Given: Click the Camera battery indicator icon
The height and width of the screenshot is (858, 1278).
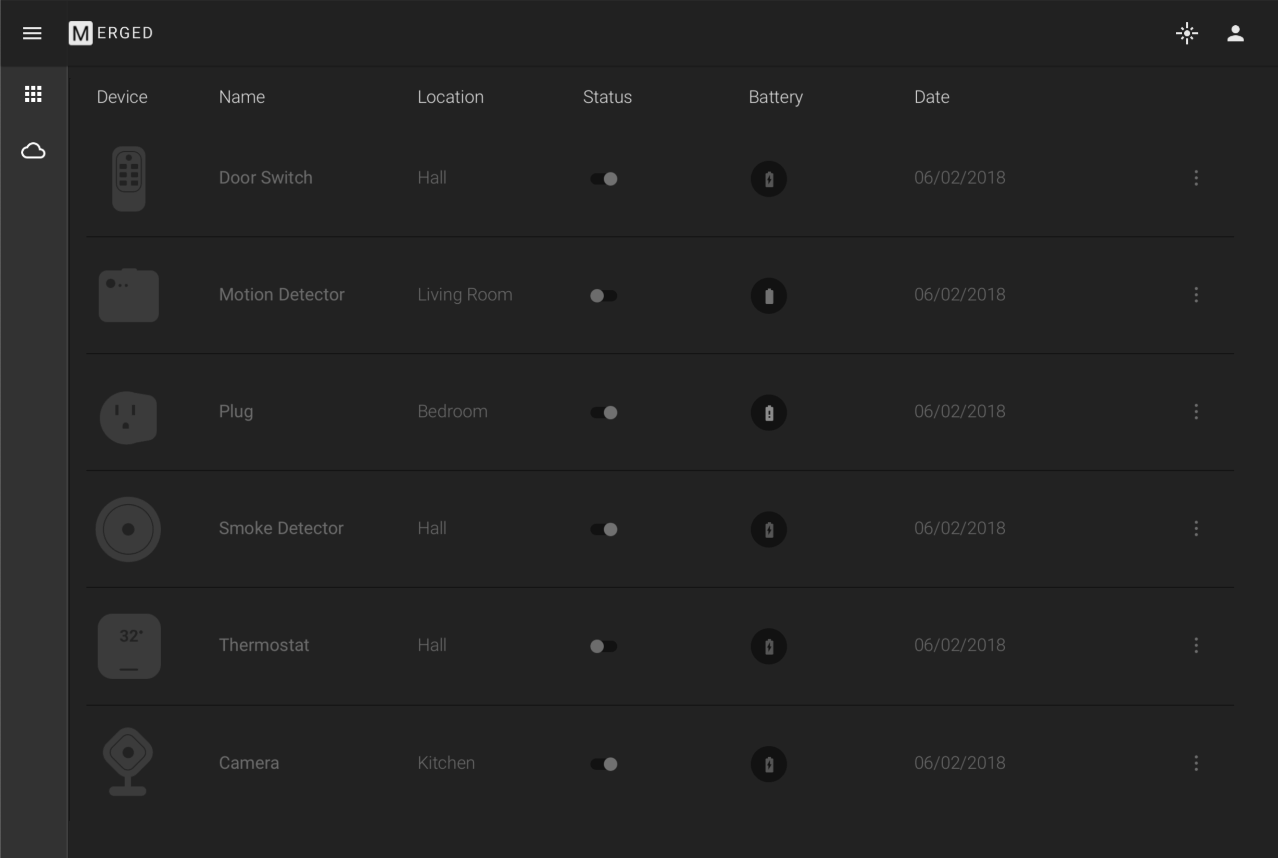Looking at the screenshot, I should pyautogui.click(x=768, y=764).
